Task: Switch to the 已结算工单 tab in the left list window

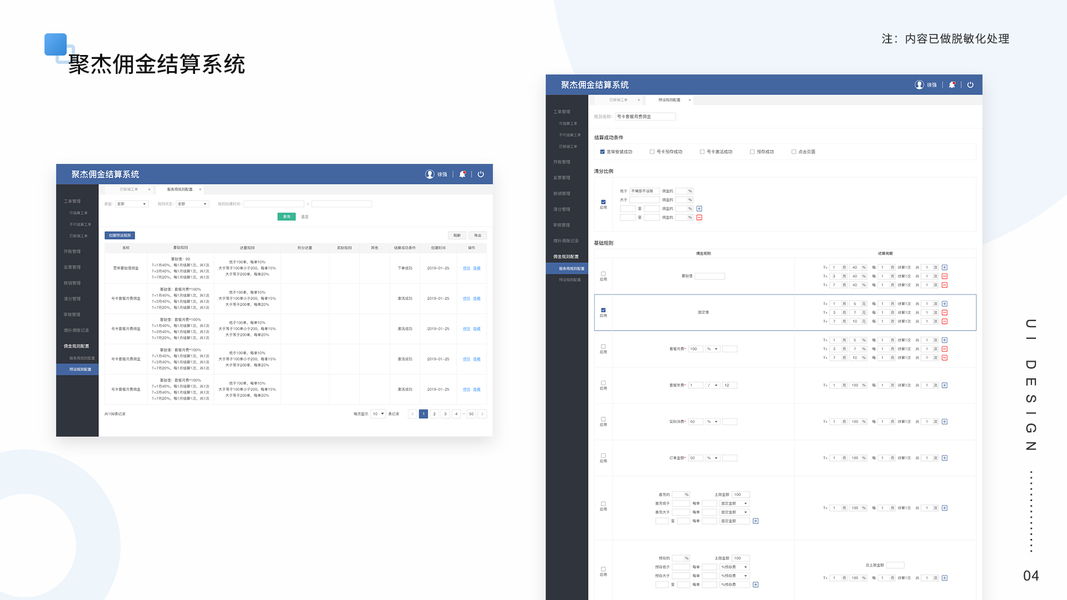Action: 129,189
